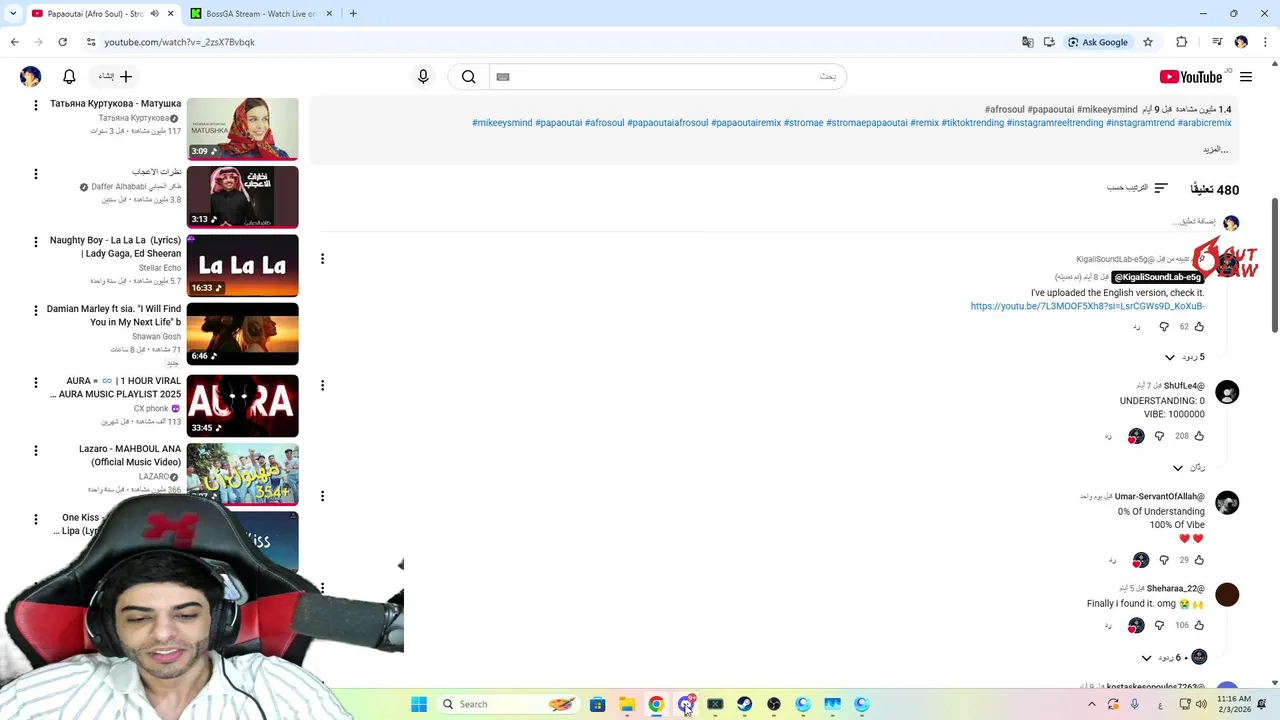The height and width of the screenshot is (720, 1280).
Task: Open Steam from the taskbar
Action: point(744,704)
